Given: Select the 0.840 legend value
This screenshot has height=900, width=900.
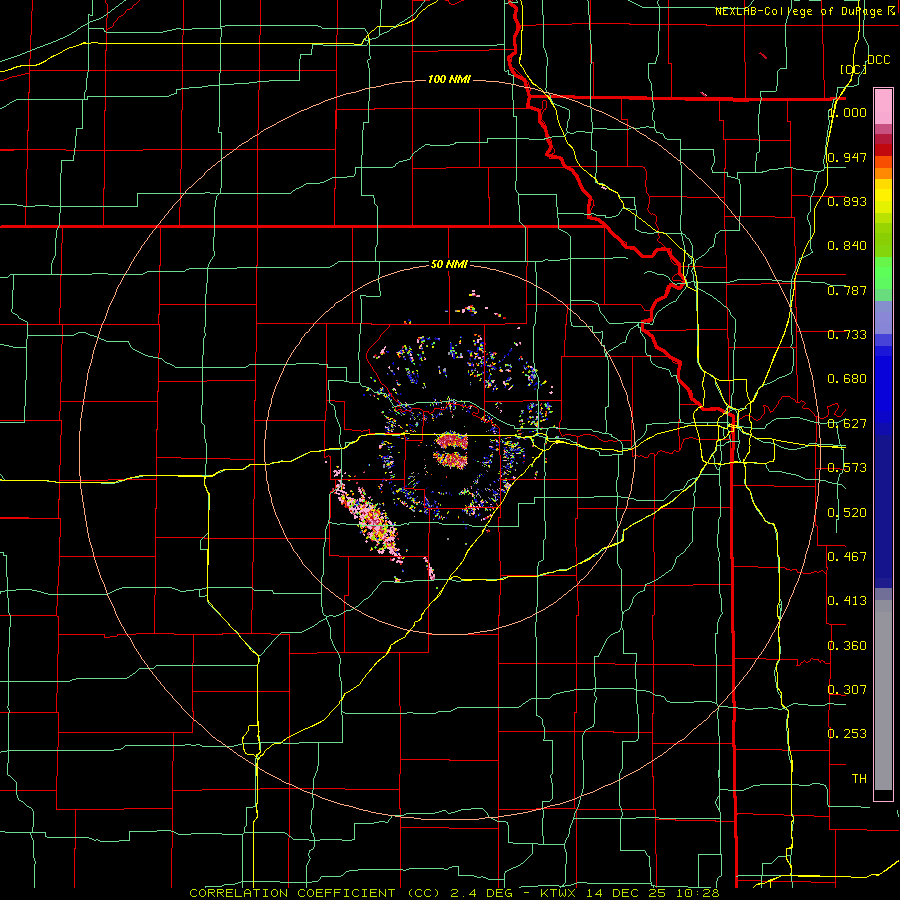Looking at the screenshot, I should click(847, 246).
